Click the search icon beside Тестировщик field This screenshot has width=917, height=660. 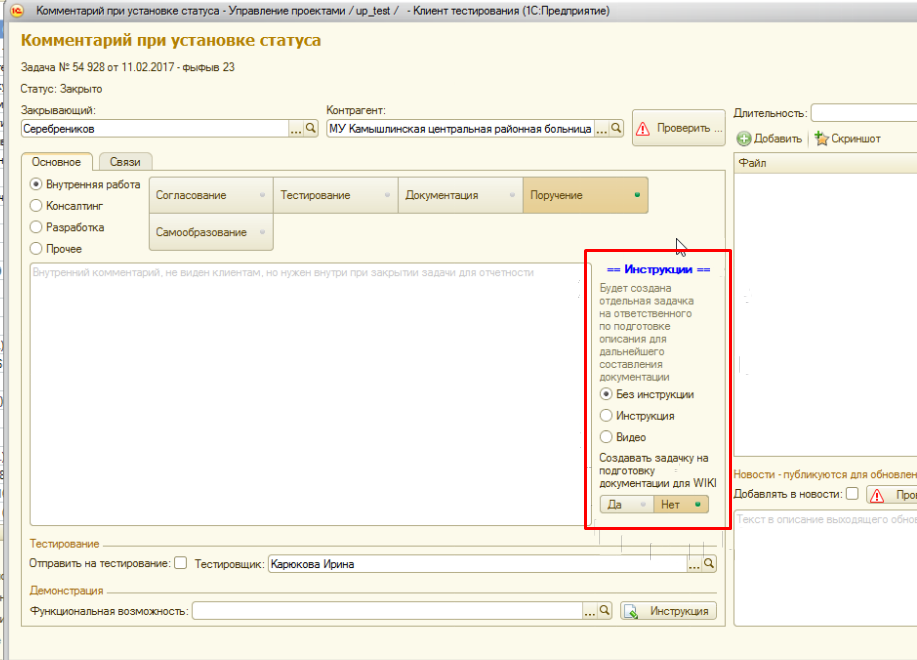[709, 564]
